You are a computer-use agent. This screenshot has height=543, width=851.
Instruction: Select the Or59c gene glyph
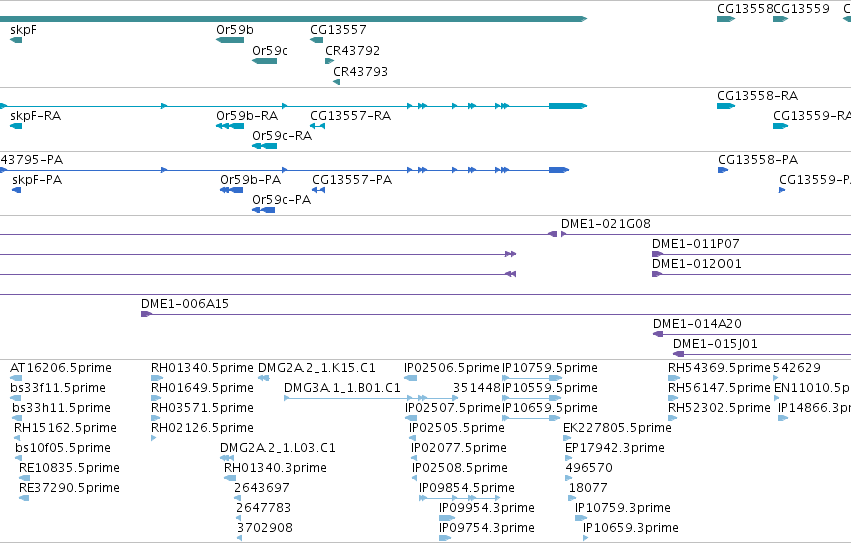pyautogui.click(x=265, y=61)
